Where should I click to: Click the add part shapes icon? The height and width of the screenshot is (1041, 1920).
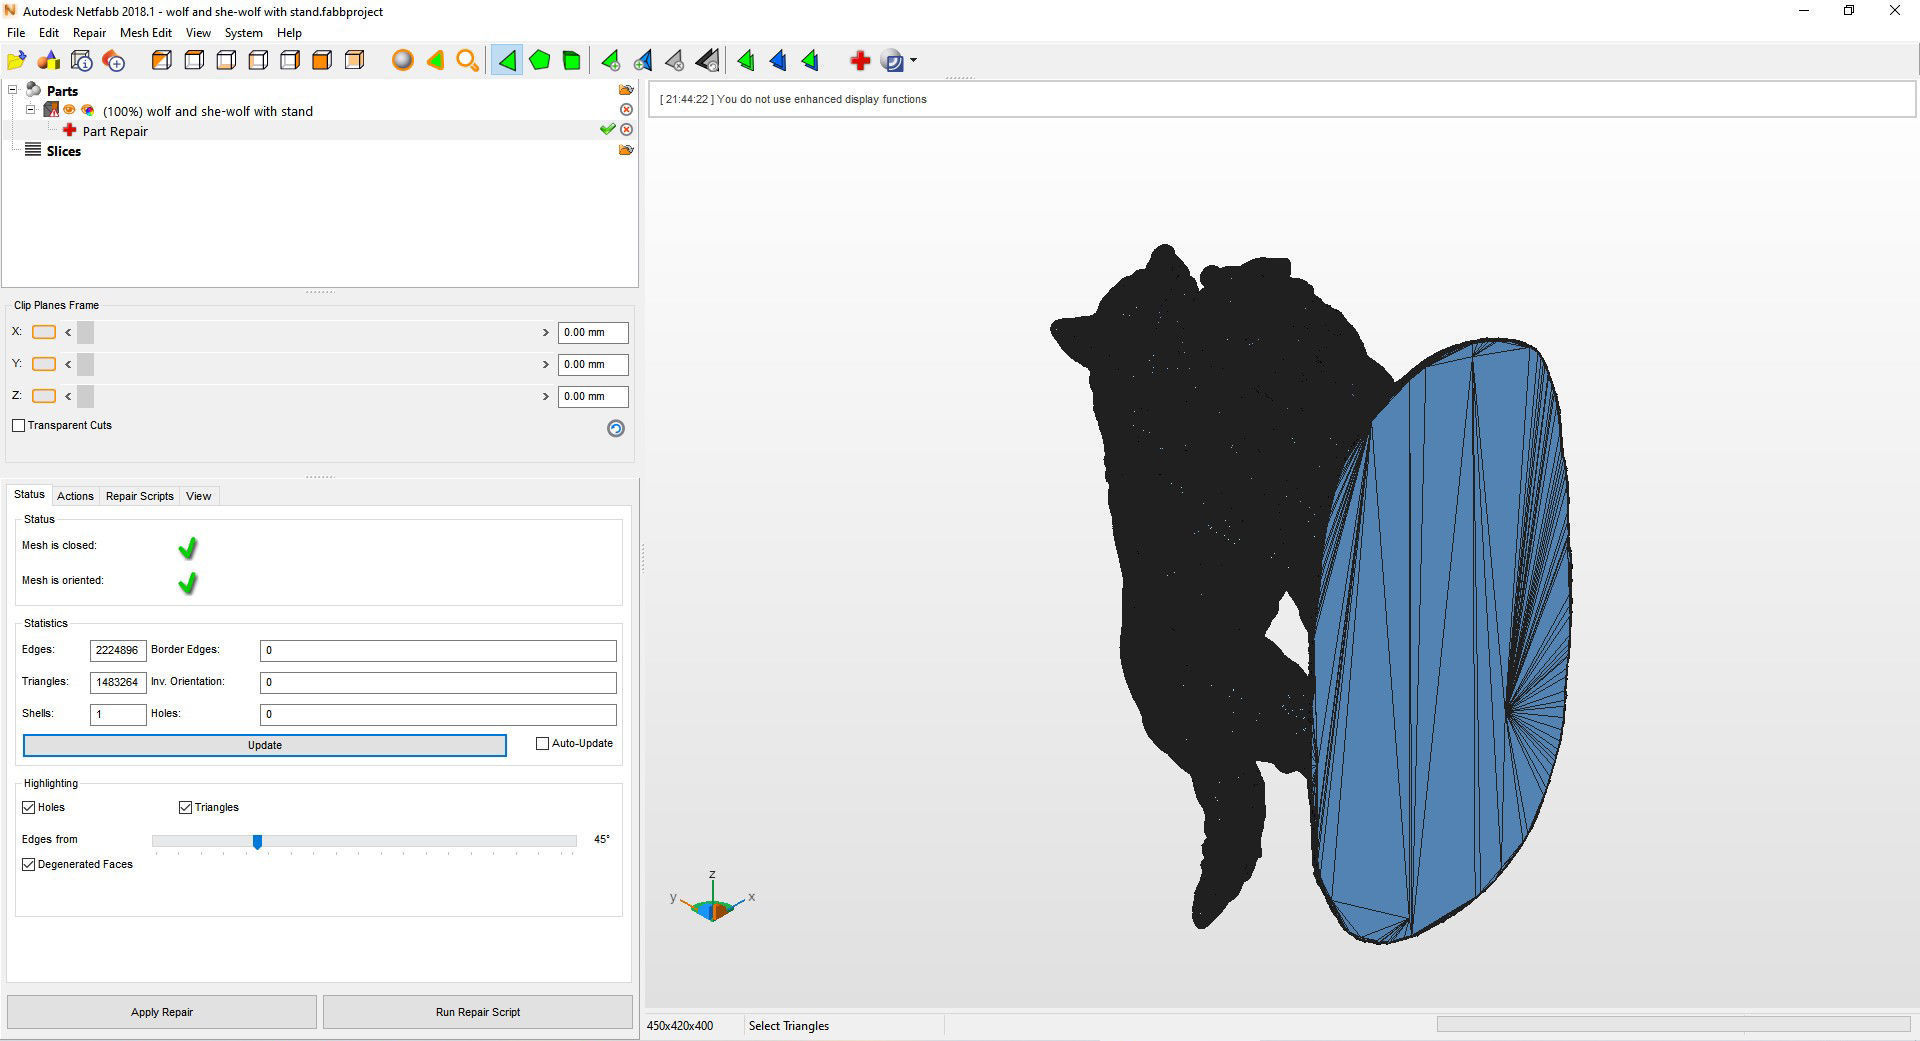[49, 61]
